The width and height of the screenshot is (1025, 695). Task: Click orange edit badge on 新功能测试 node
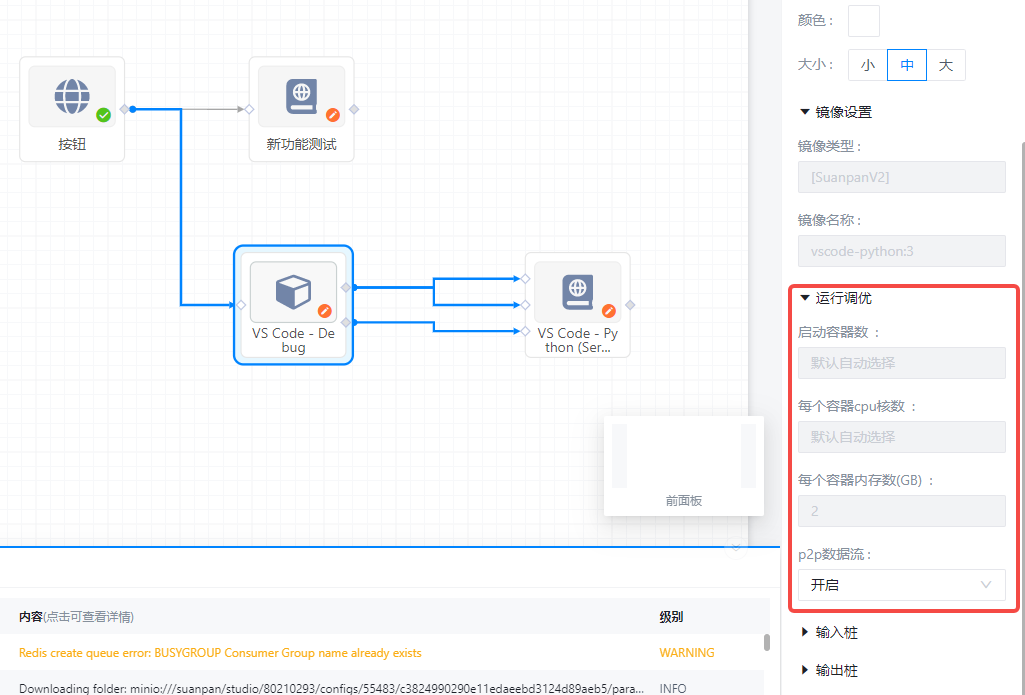coord(333,115)
